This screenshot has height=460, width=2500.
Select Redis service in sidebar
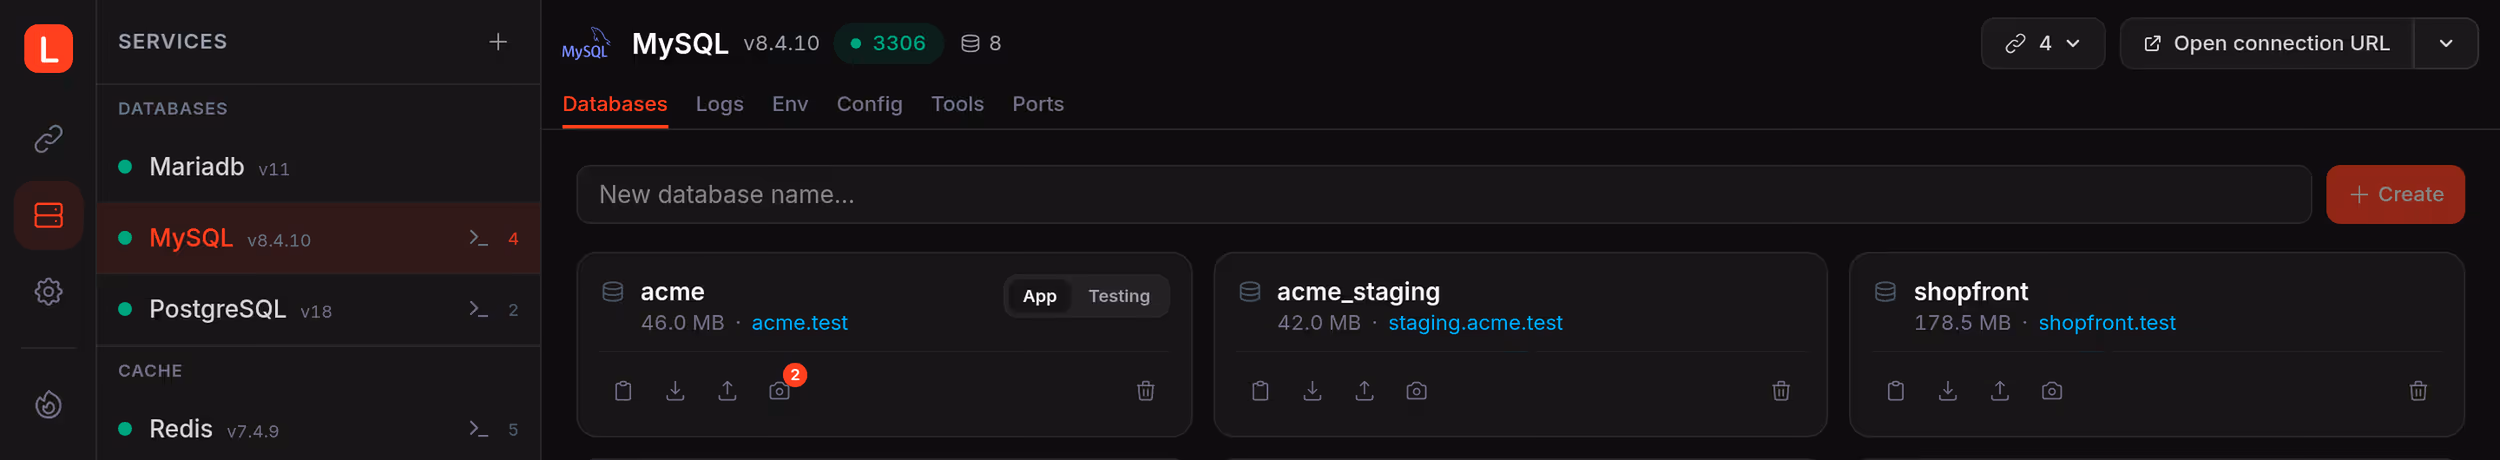[318, 429]
